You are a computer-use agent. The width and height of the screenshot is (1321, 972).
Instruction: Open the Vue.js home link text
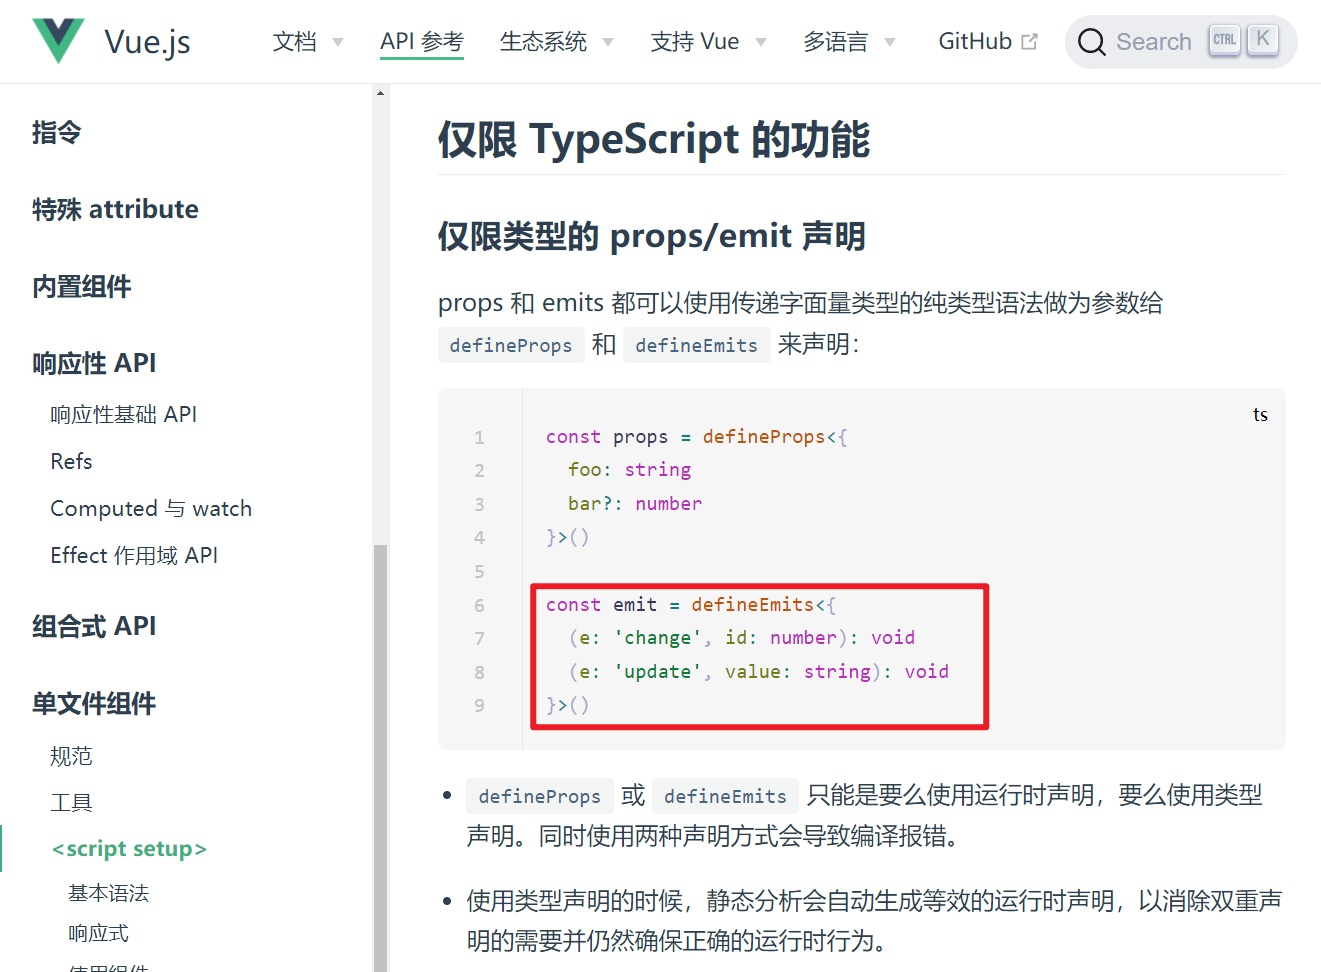point(147,42)
